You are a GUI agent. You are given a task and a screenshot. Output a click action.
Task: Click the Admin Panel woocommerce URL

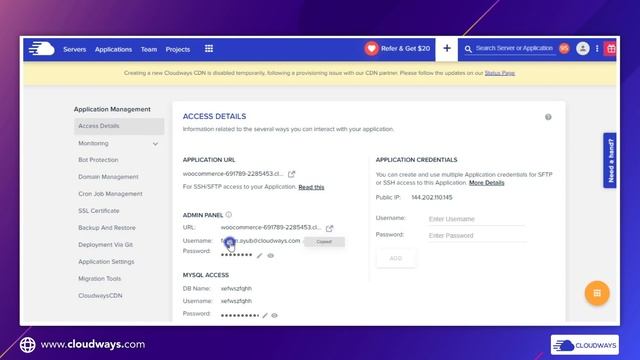(x=271, y=227)
